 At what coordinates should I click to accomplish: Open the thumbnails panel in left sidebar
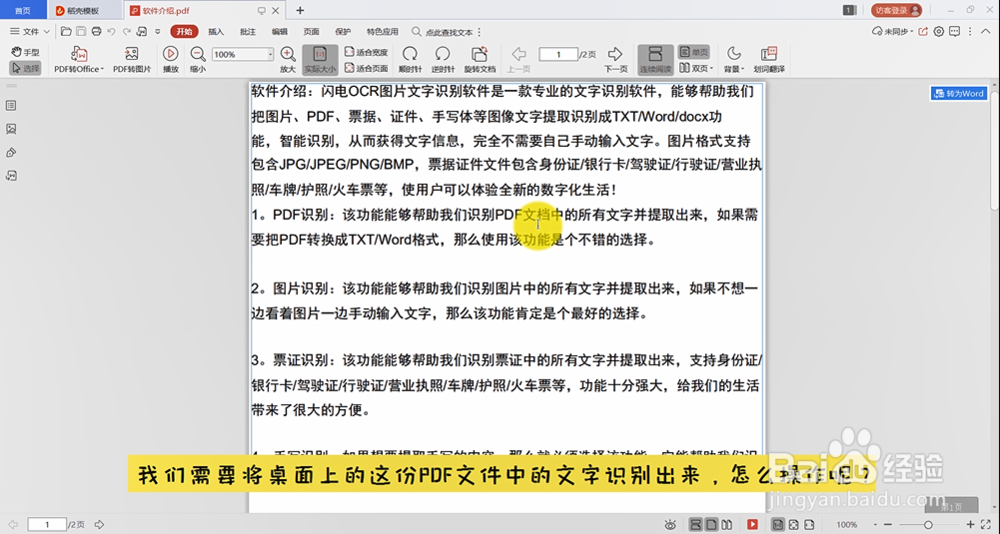11,129
